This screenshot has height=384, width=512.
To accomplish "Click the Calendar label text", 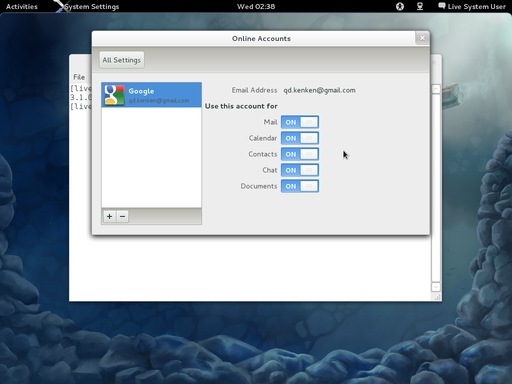I will tap(263, 138).
